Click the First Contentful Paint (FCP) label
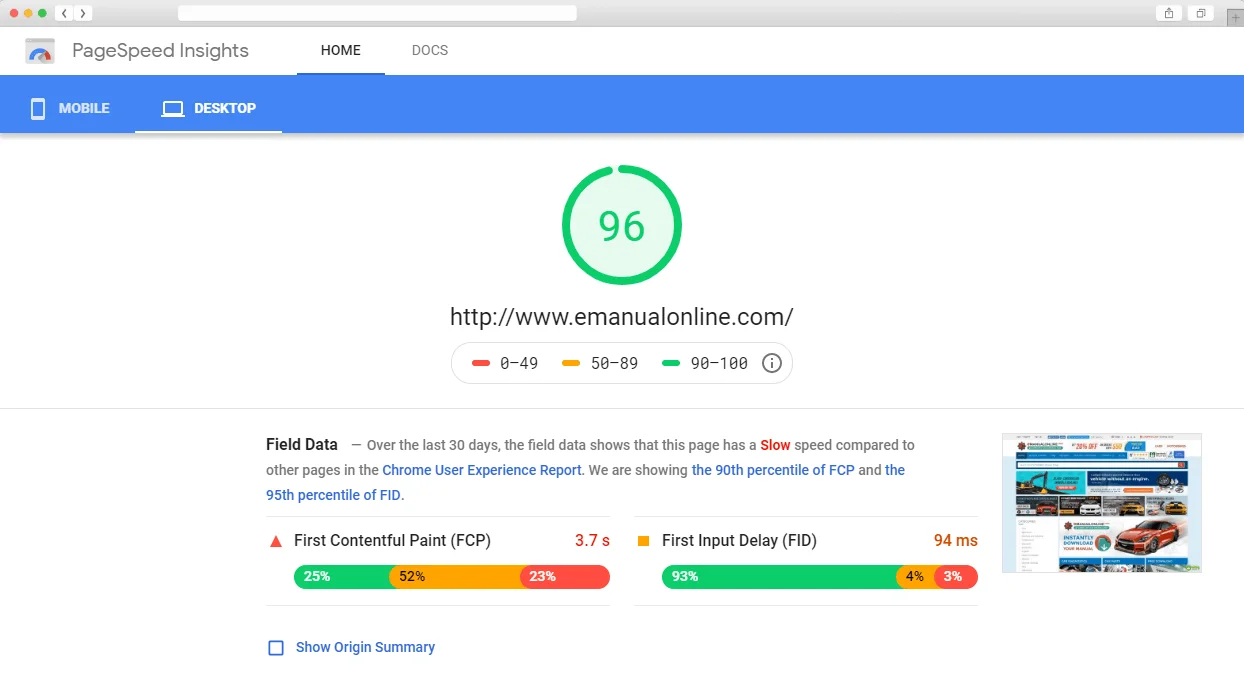This screenshot has height=694, width=1244. [x=392, y=541]
